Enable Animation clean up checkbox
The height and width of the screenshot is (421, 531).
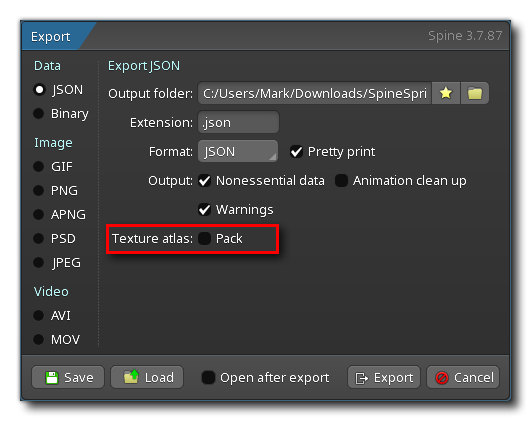[341, 181]
